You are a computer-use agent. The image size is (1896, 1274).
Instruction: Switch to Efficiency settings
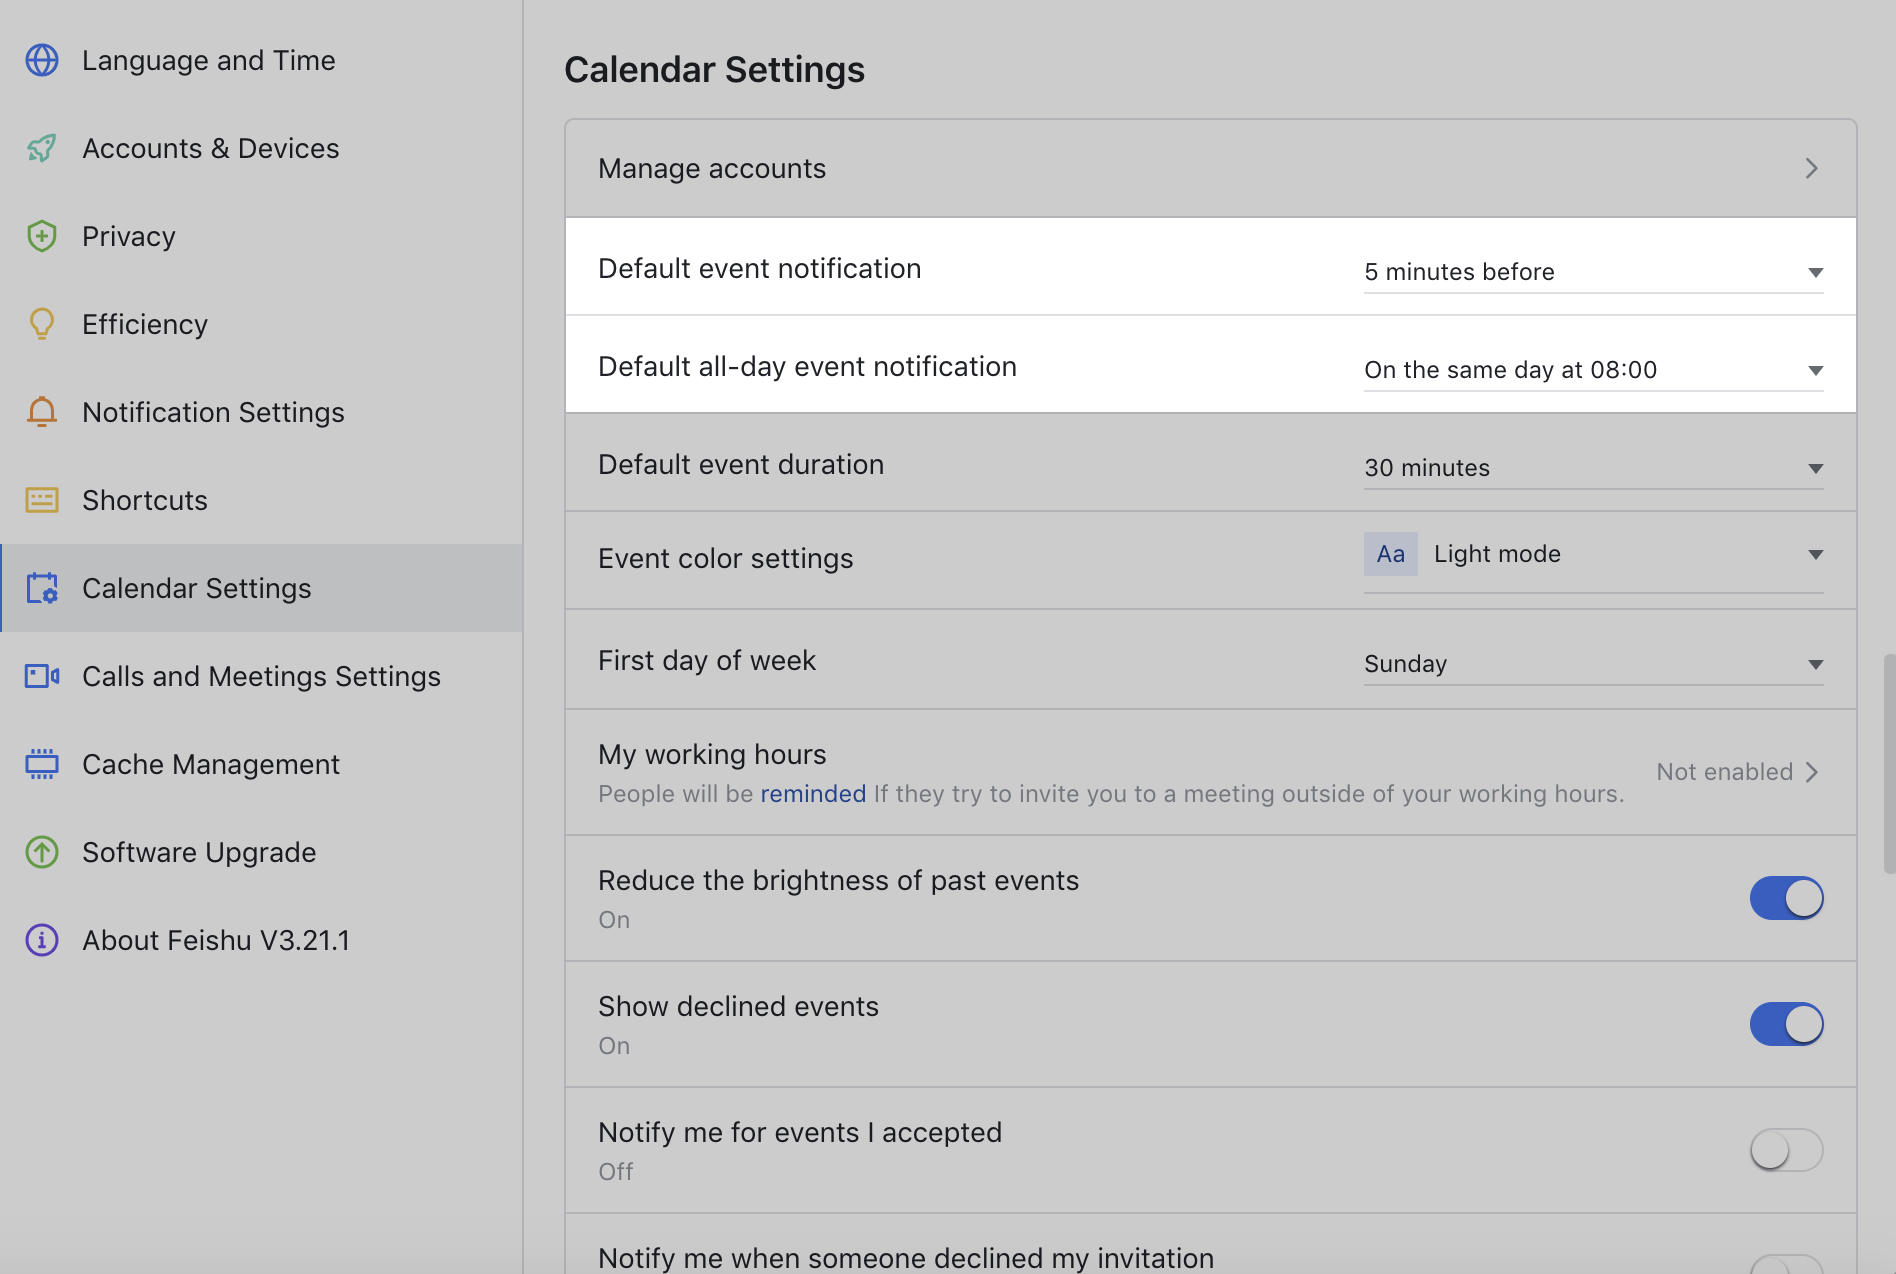coord(261,324)
